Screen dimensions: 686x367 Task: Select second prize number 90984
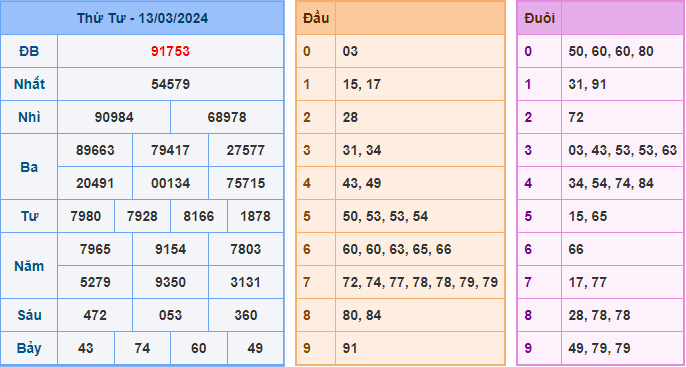tap(114, 117)
